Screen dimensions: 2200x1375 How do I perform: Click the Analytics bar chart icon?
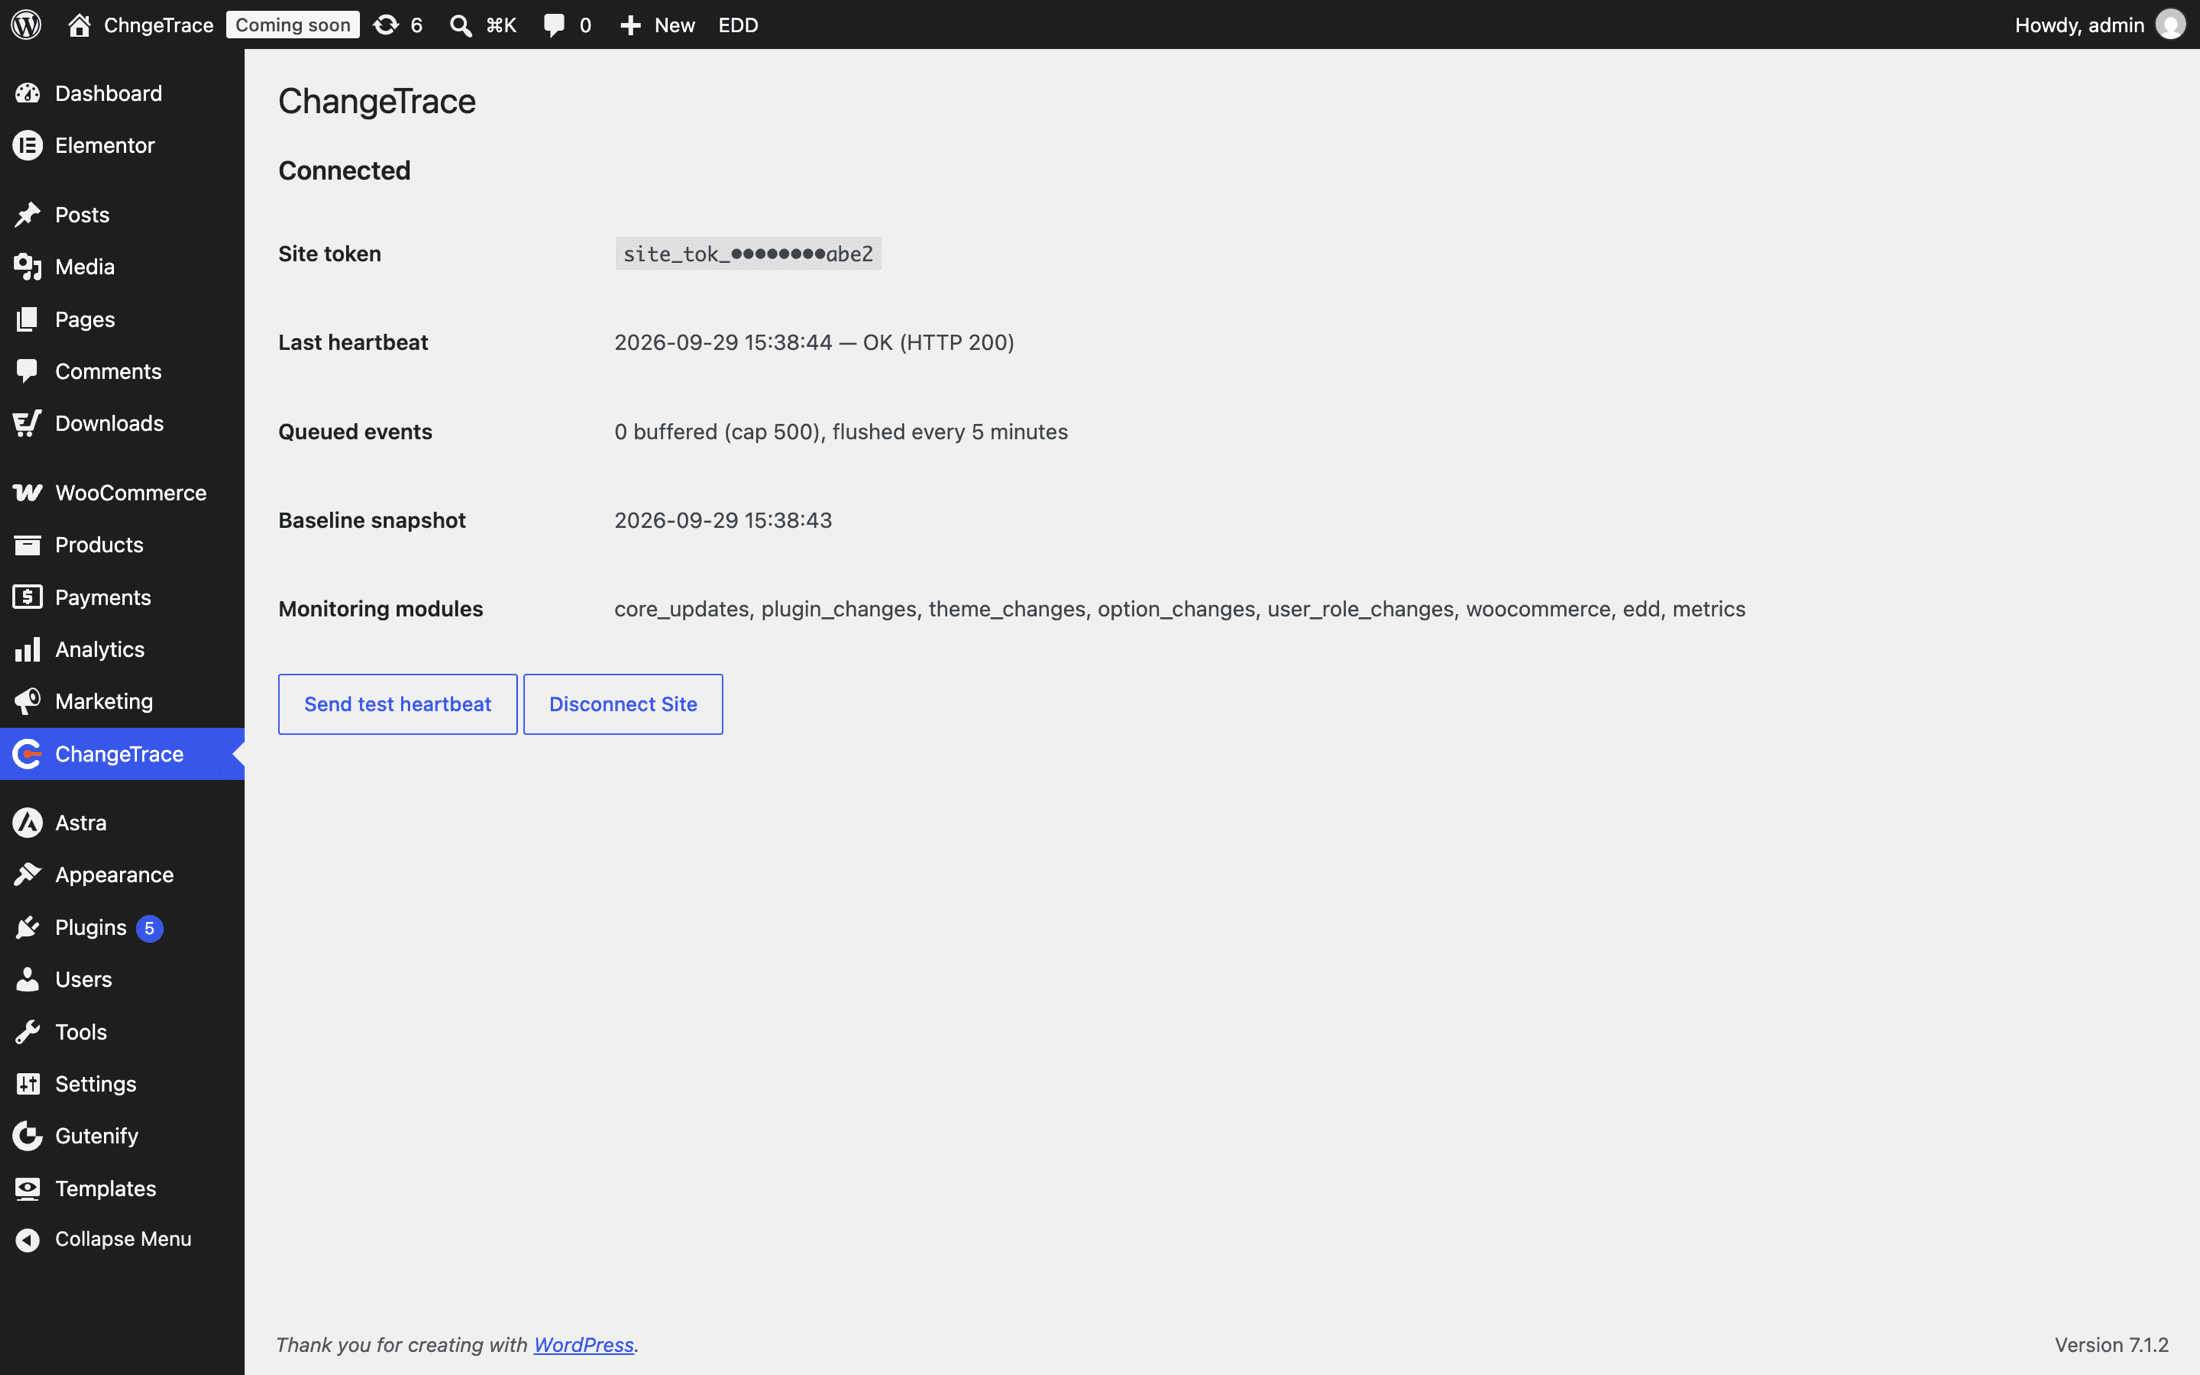tap(28, 649)
